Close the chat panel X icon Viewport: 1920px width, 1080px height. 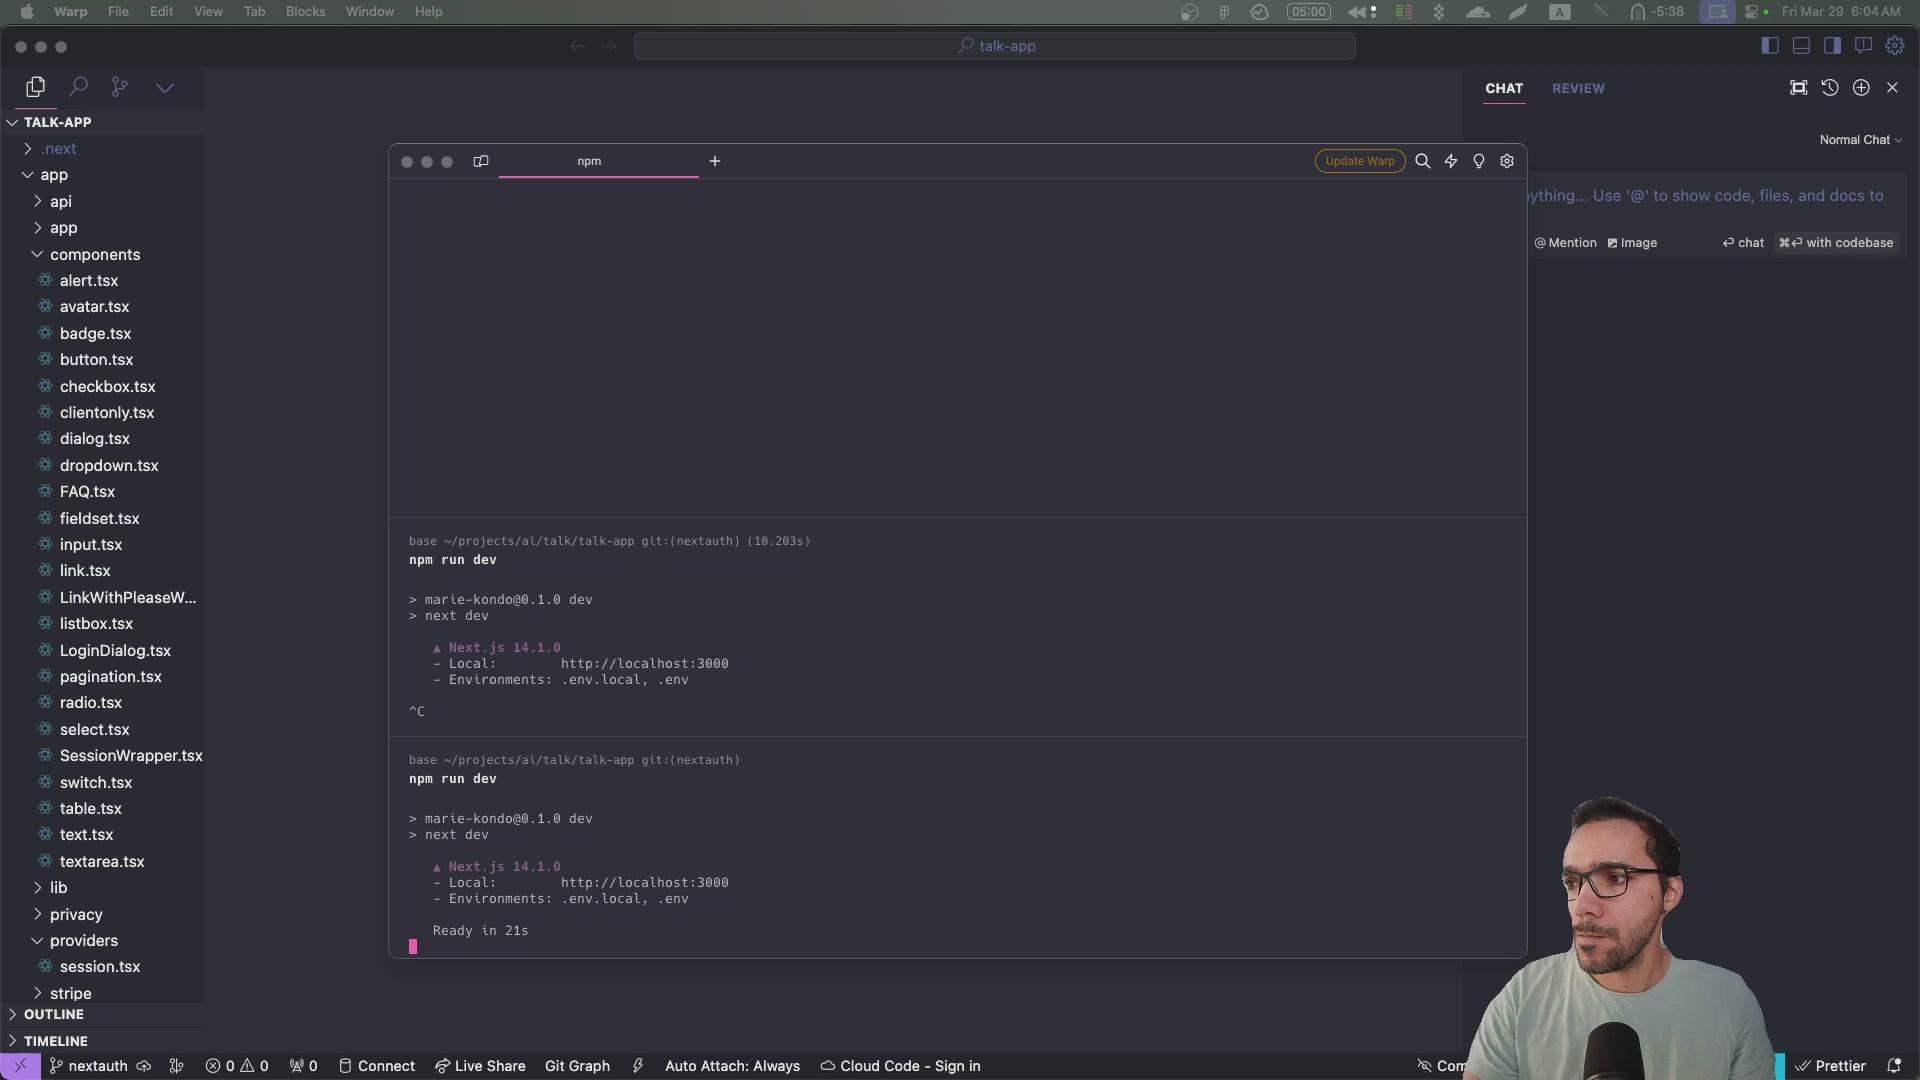pos(1892,88)
